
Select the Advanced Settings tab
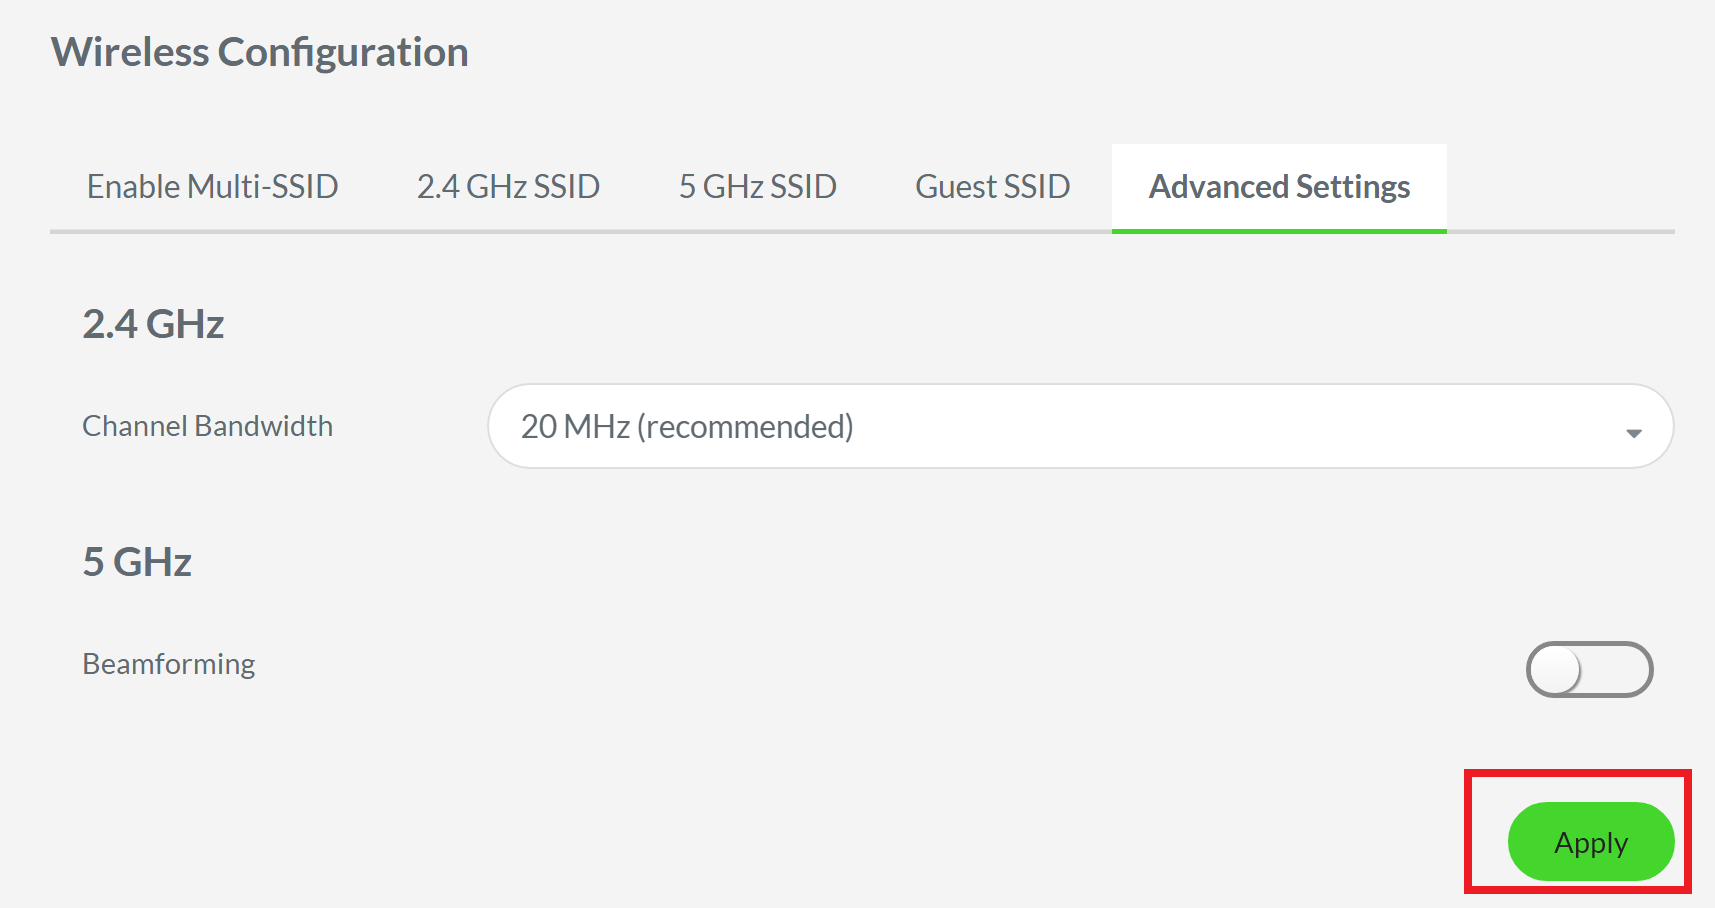[x=1280, y=186]
